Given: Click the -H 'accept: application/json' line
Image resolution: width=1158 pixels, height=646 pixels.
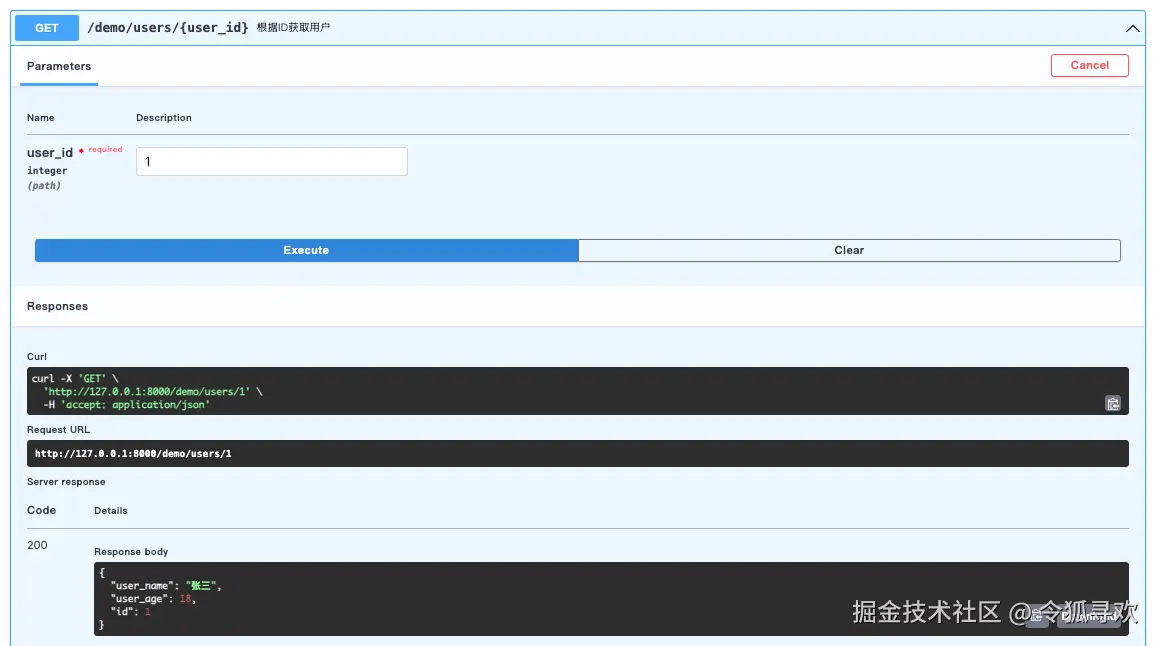Looking at the screenshot, I should (126, 405).
